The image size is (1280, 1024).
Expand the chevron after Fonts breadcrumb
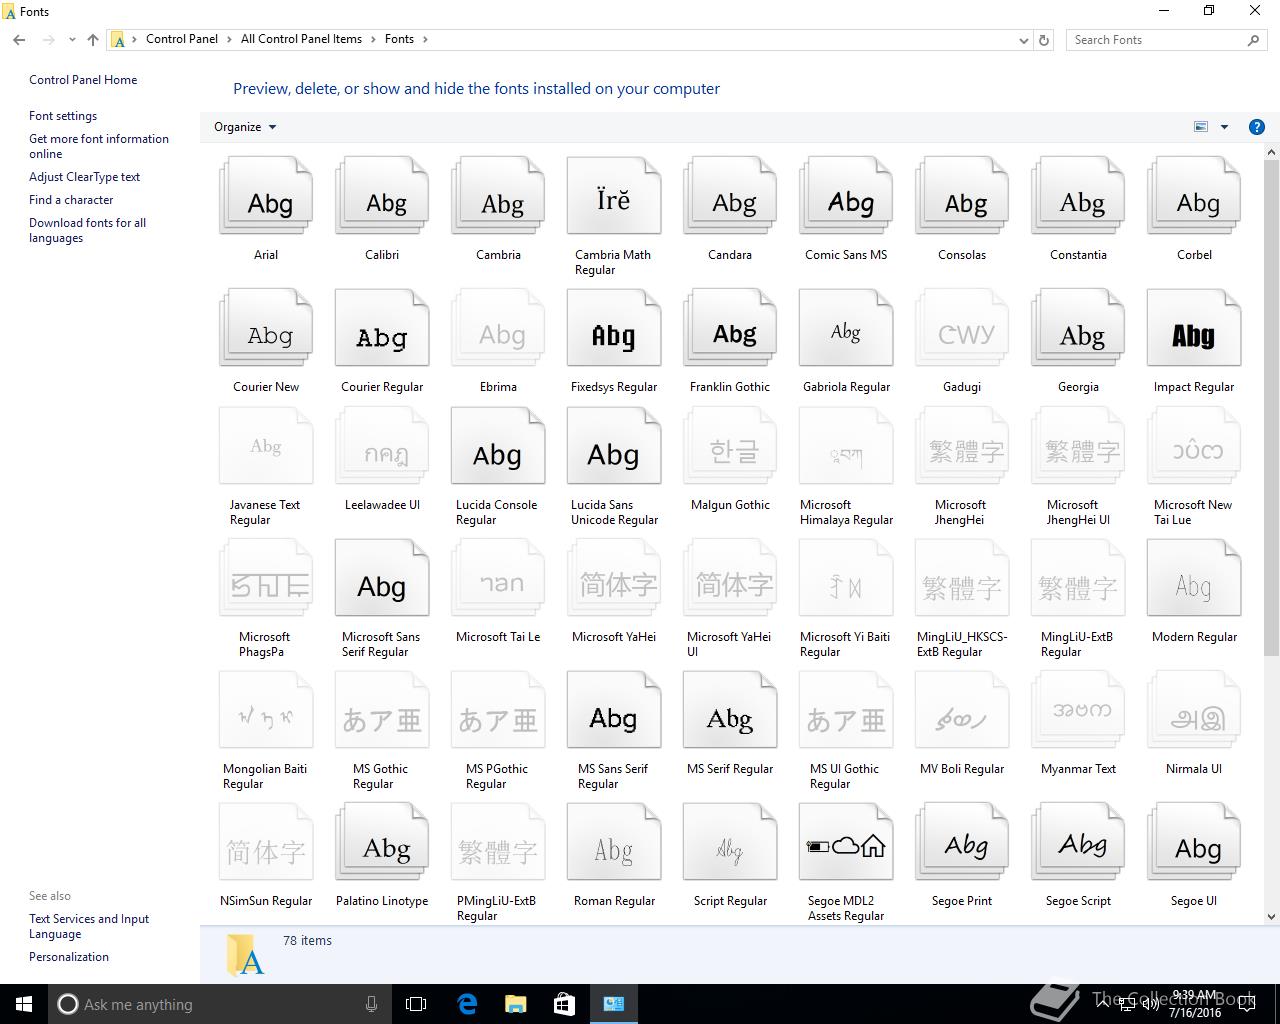(x=425, y=39)
